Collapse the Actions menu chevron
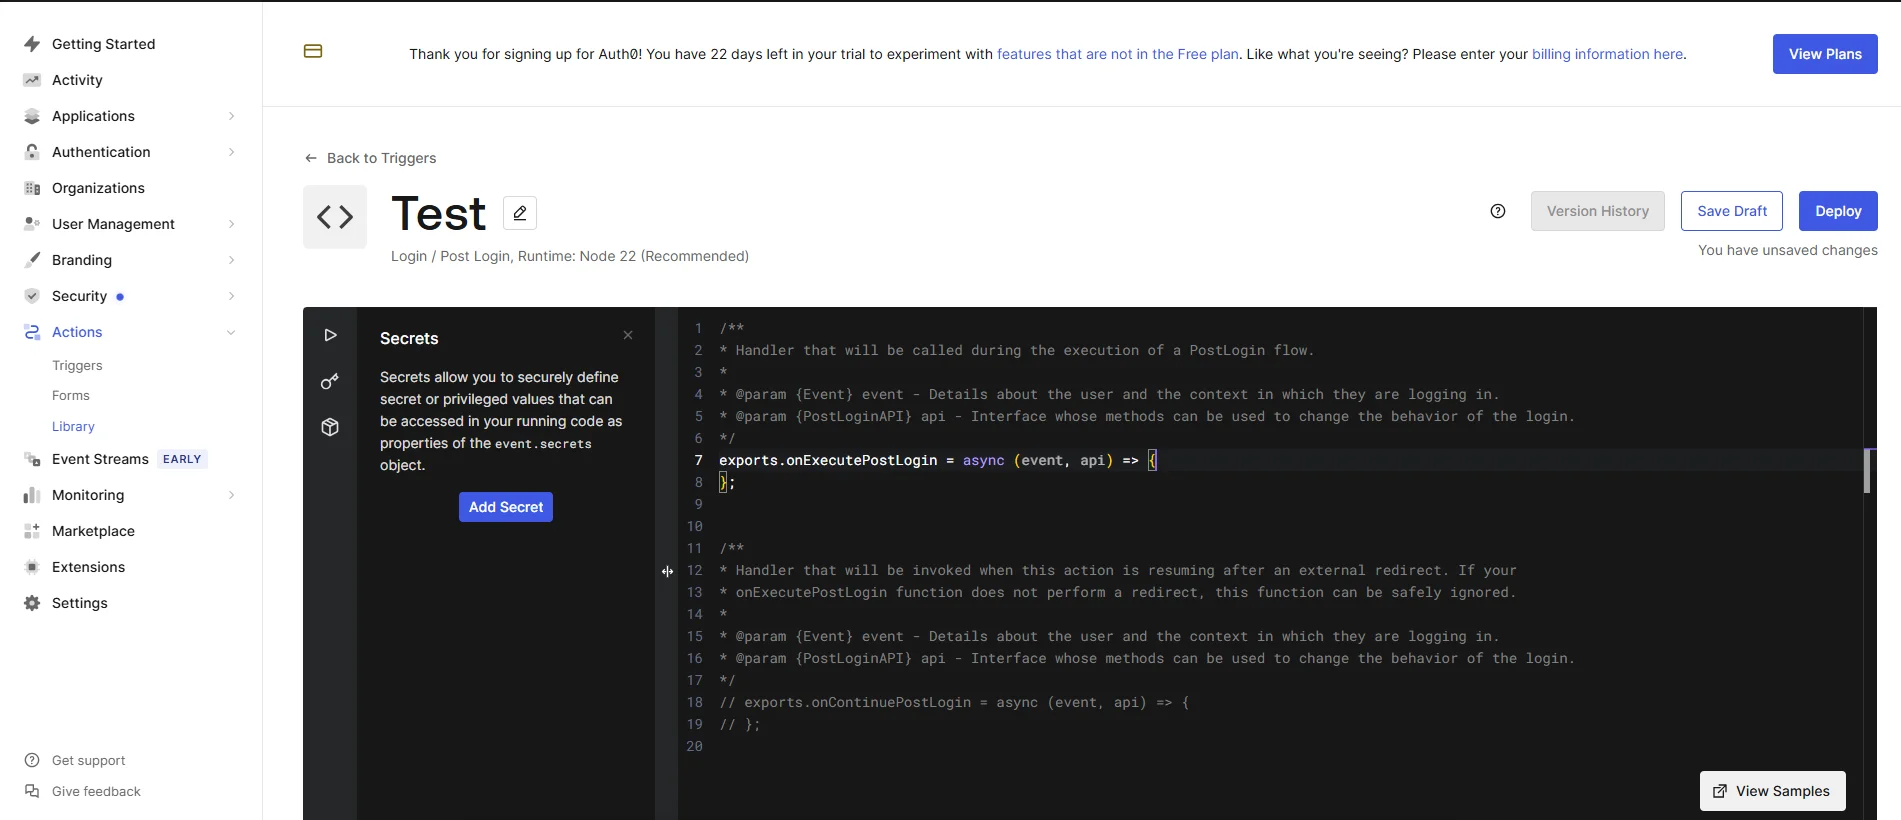The width and height of the screenshot is (1901, 820). (231, 332)
